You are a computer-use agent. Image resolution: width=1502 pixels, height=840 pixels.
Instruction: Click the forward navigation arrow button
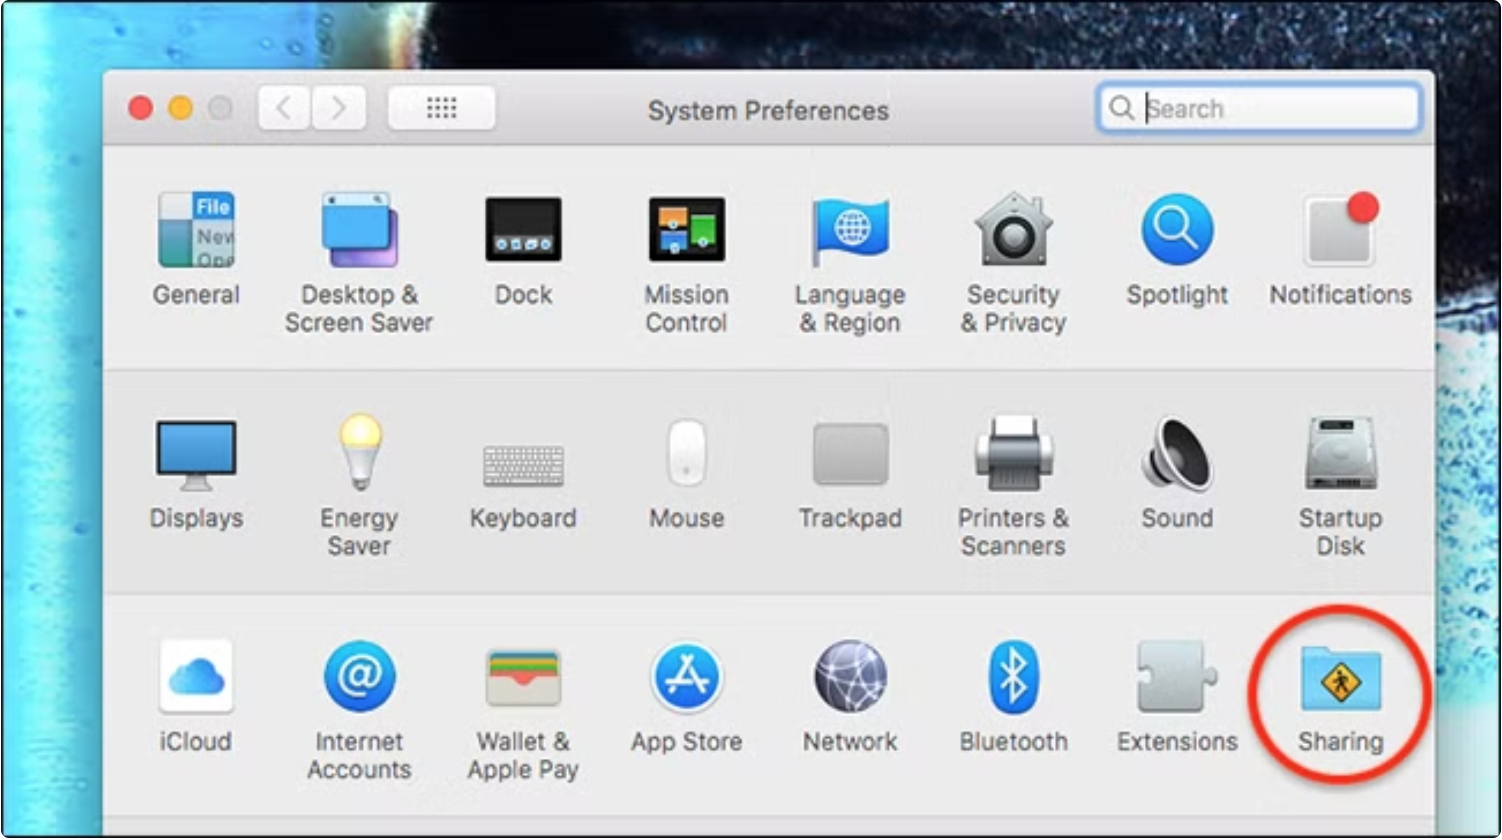tap(339, 108)
